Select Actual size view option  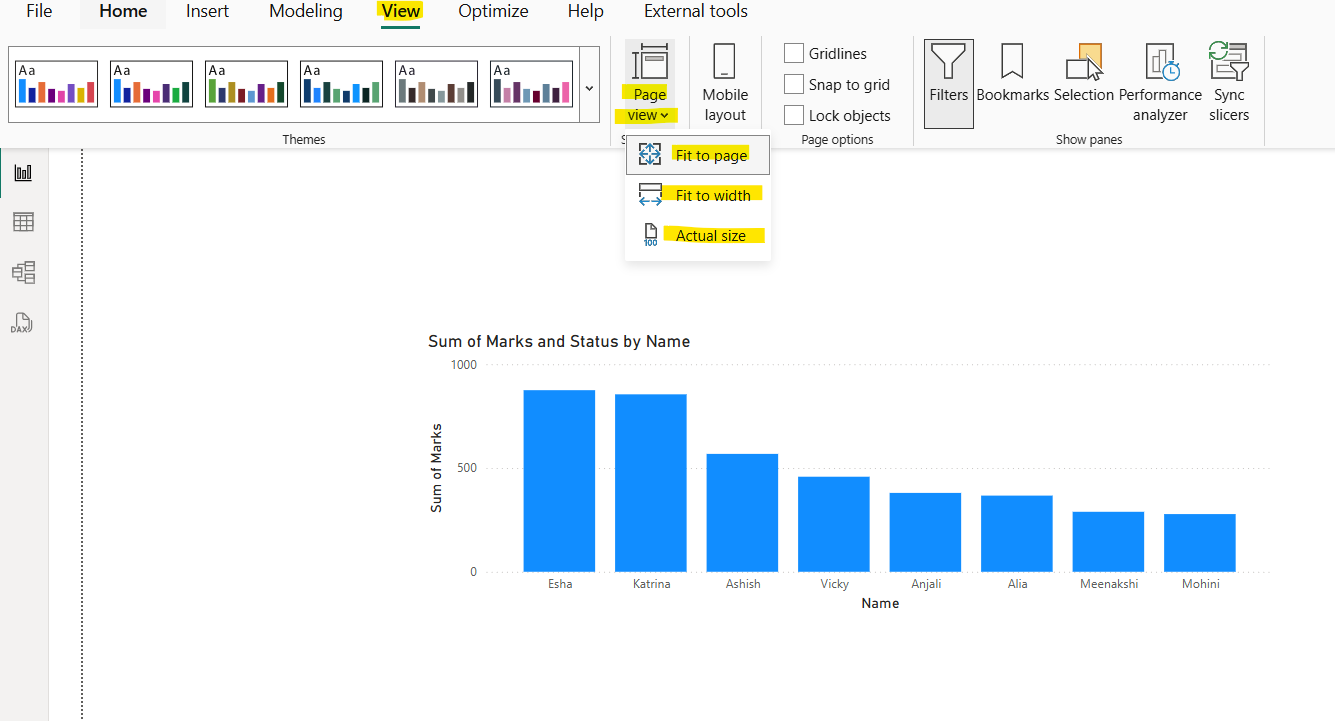(711, 234)
